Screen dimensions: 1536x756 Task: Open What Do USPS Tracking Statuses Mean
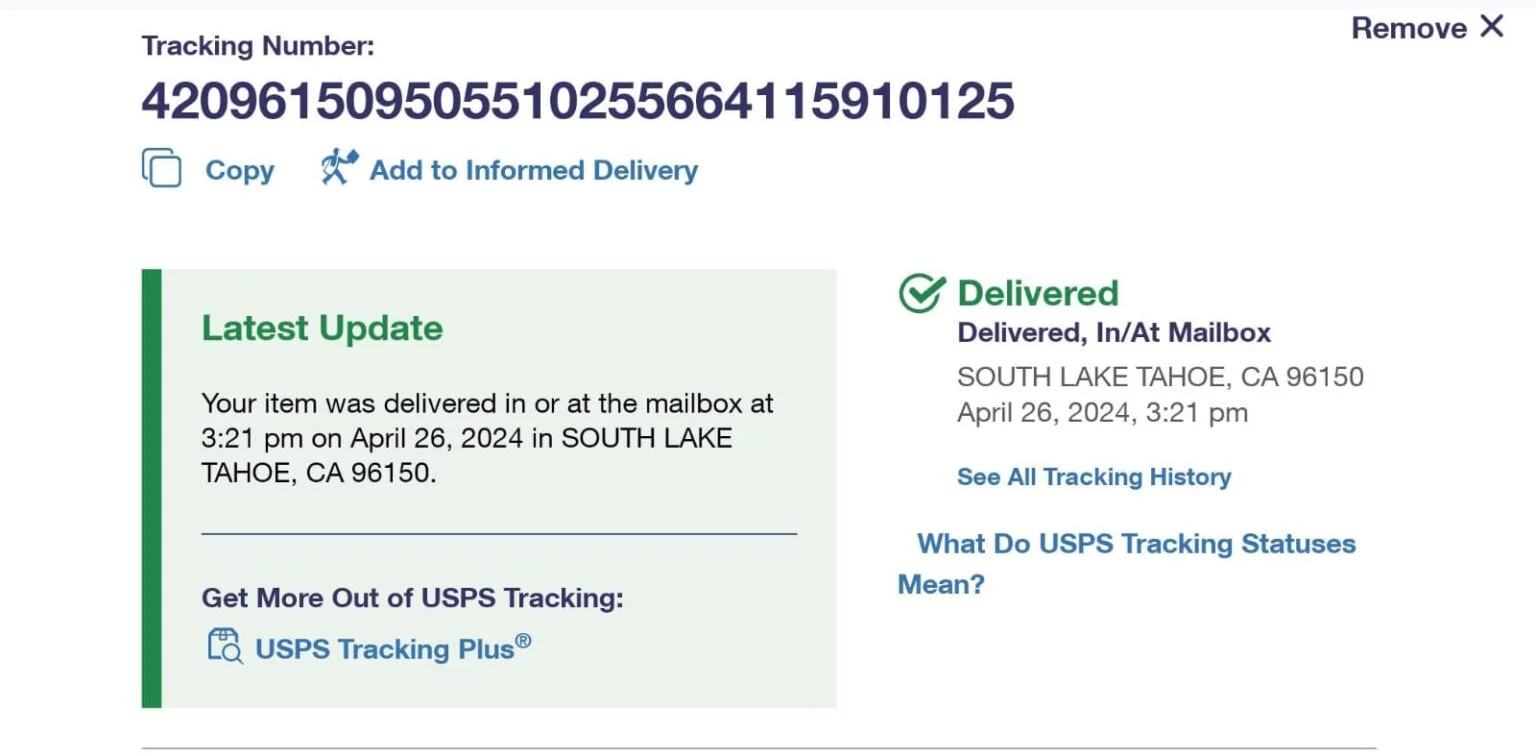click(1136, 544)
